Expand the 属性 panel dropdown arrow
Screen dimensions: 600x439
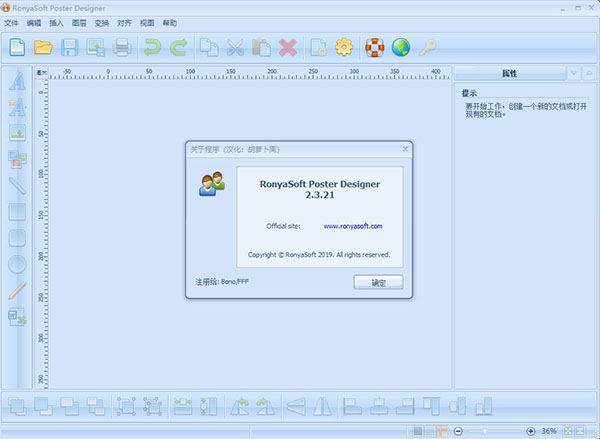[x=572, y=73]
